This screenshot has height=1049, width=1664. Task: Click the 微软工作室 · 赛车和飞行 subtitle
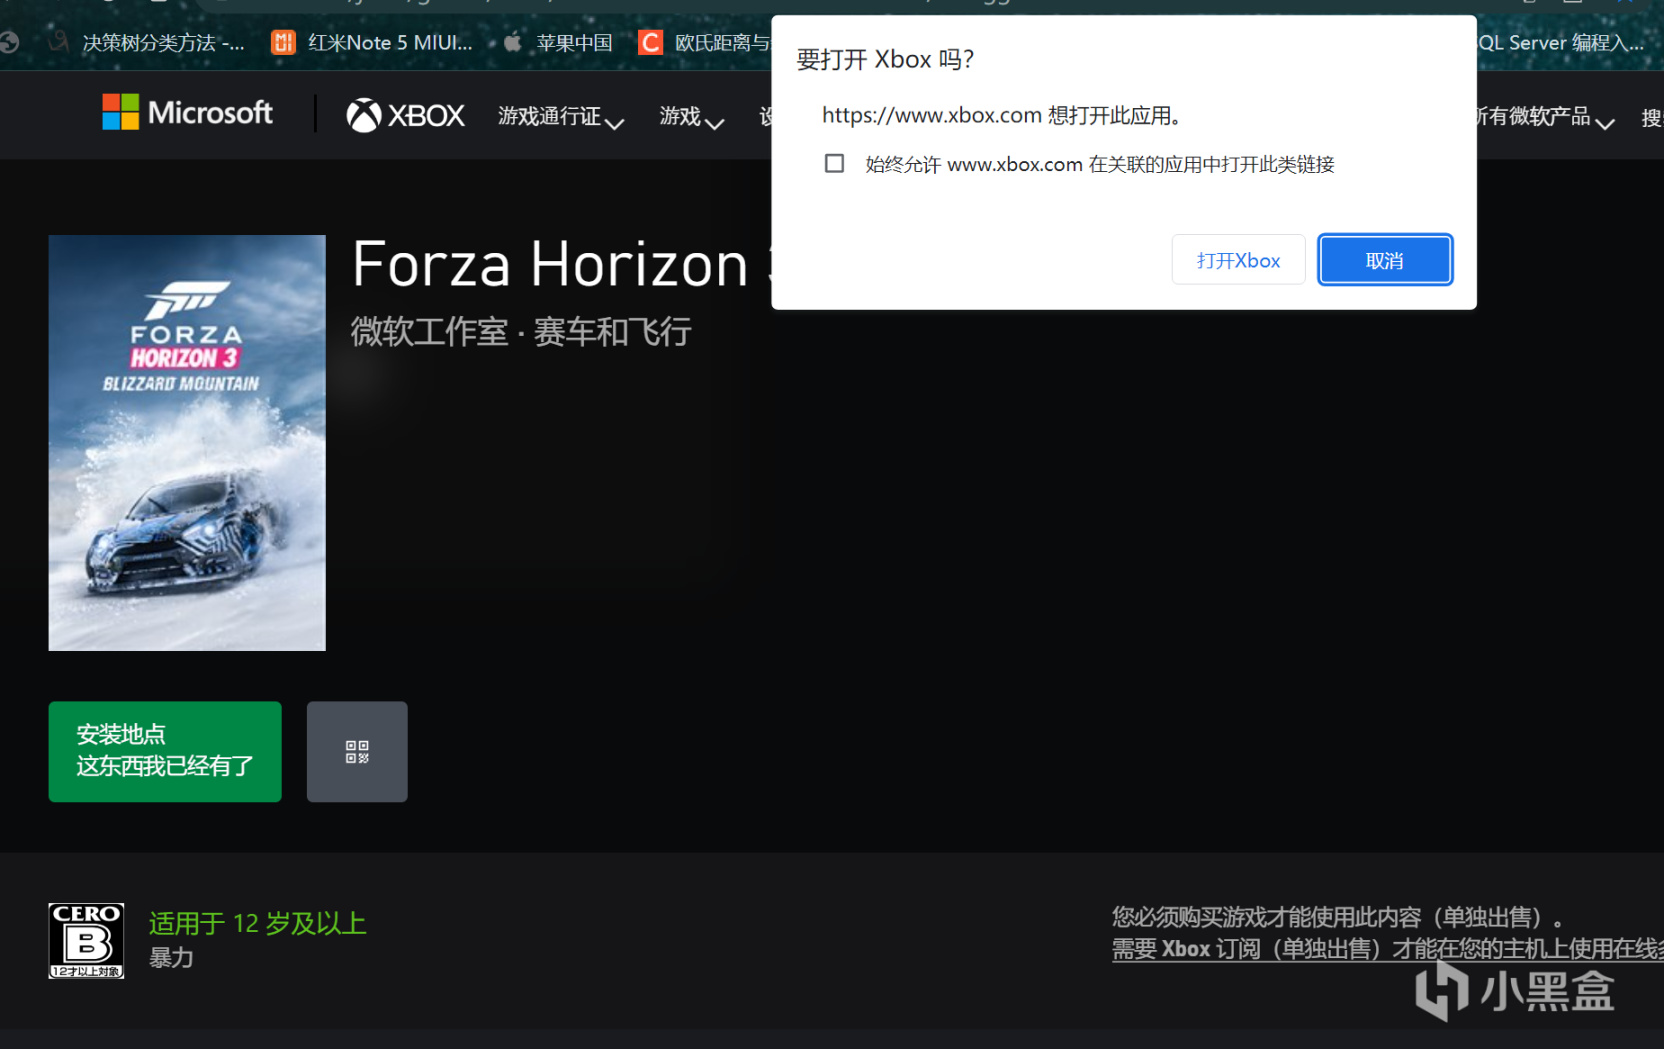(521, 331)
